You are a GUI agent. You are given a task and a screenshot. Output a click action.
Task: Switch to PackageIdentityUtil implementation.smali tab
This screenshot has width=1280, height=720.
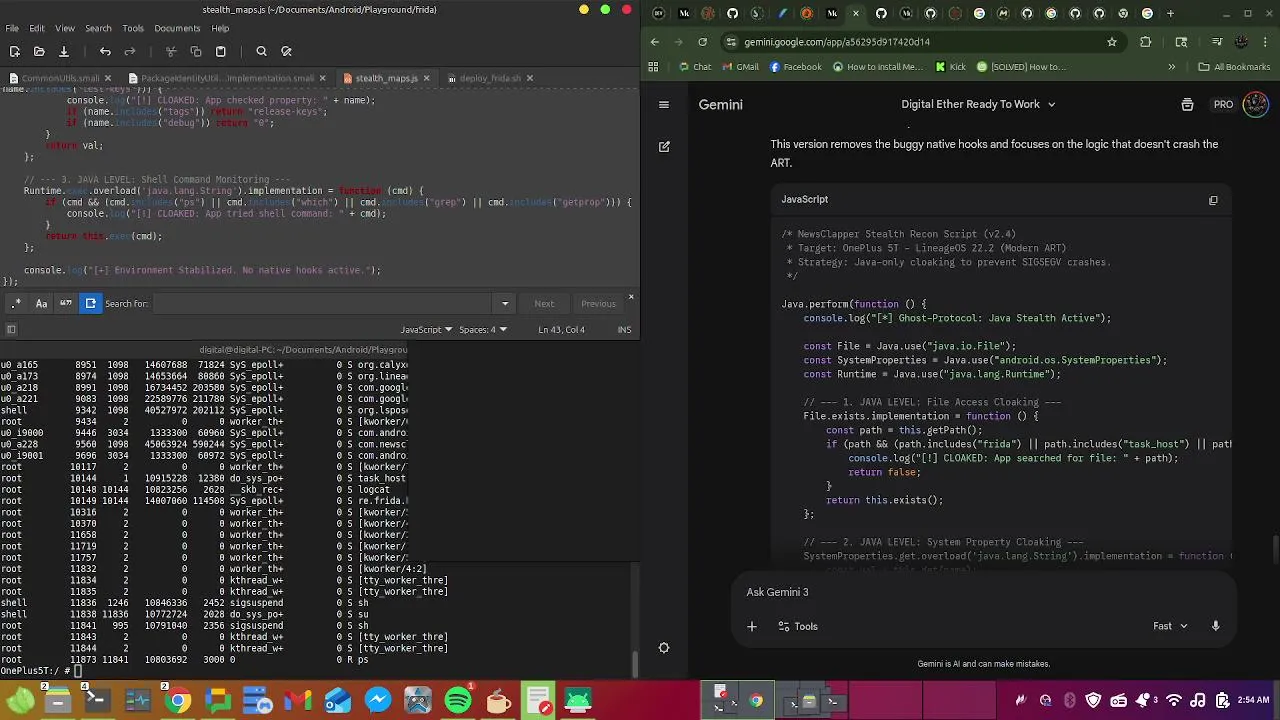(x=227, y=78)
